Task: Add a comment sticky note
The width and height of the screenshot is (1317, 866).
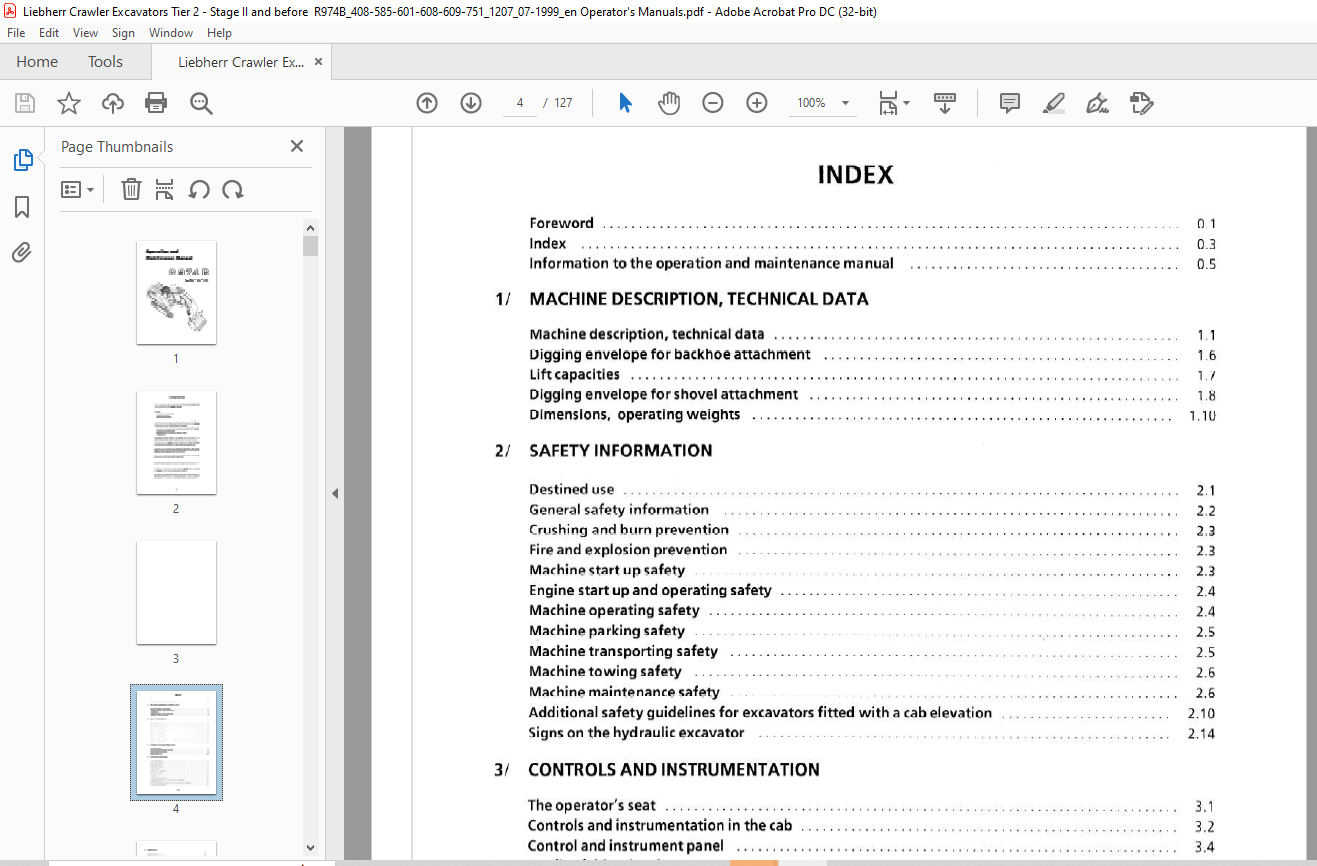Action: pyautogui.click(x=1010, y=103)
